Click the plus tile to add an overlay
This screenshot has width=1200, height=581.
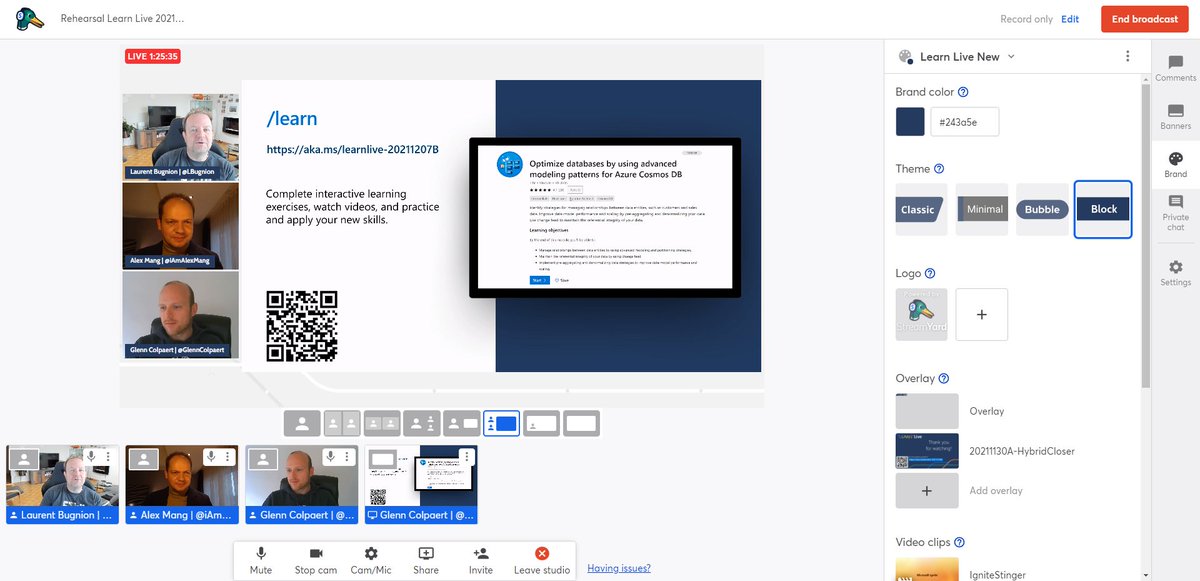tap(927, 491)
